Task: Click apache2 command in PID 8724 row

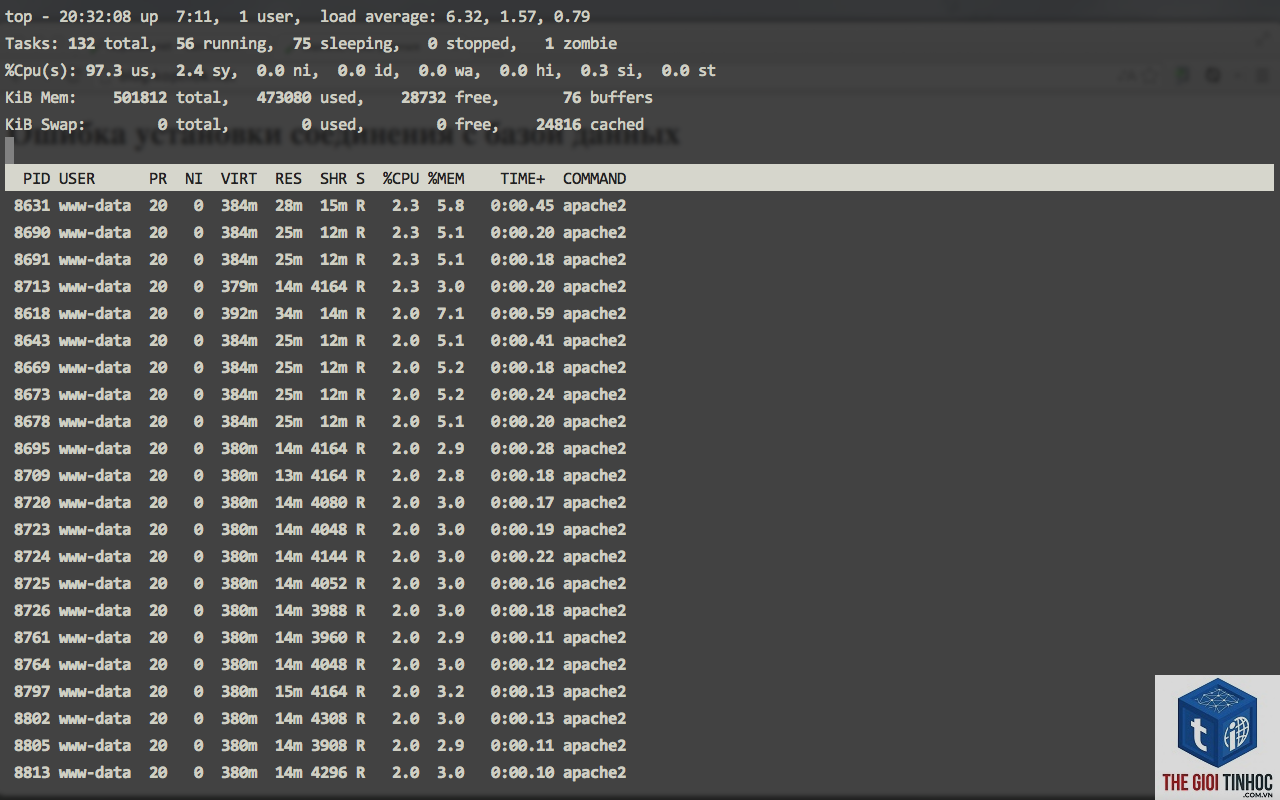Action: (x=594, y=556)
